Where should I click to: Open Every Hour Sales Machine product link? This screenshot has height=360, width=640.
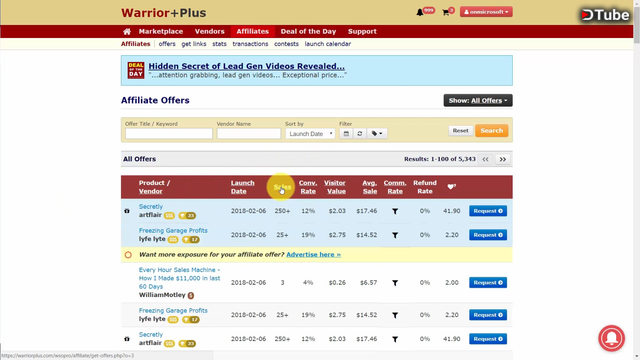[180, 278]
